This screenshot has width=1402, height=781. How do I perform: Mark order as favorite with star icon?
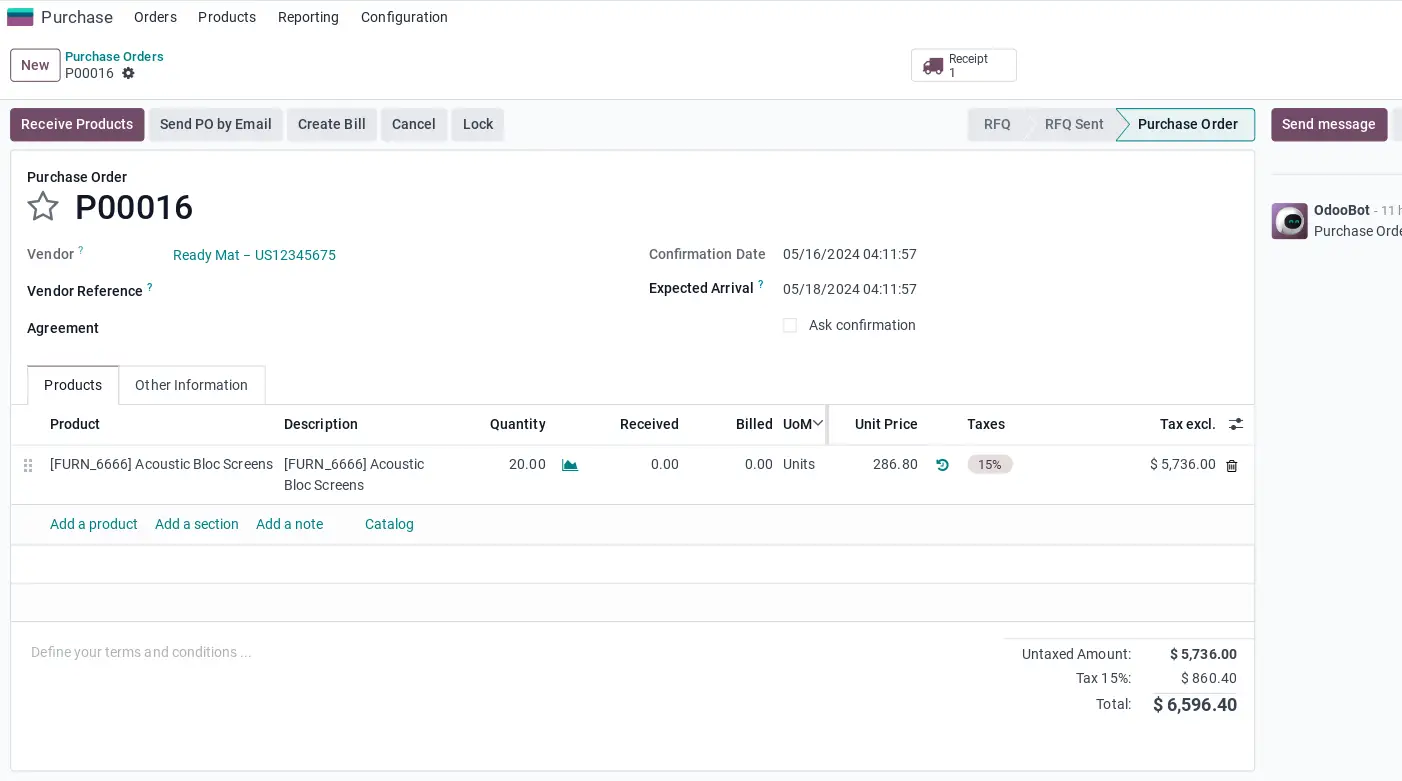[43, 207]
